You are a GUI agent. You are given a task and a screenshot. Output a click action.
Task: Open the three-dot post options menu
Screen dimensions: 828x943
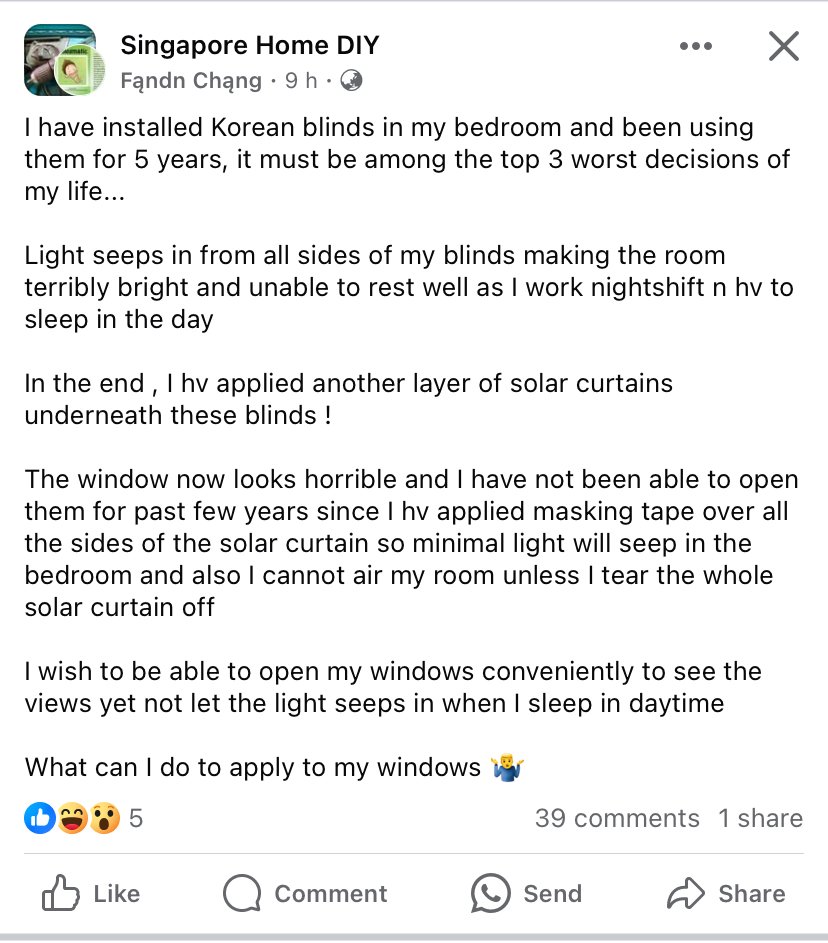pos(695,46)
